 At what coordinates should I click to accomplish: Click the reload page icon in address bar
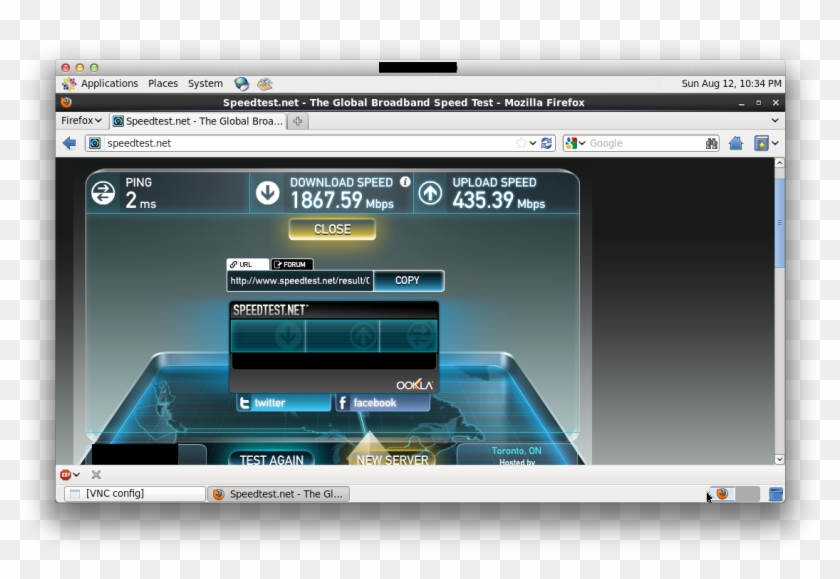click(x=547, y=143)
